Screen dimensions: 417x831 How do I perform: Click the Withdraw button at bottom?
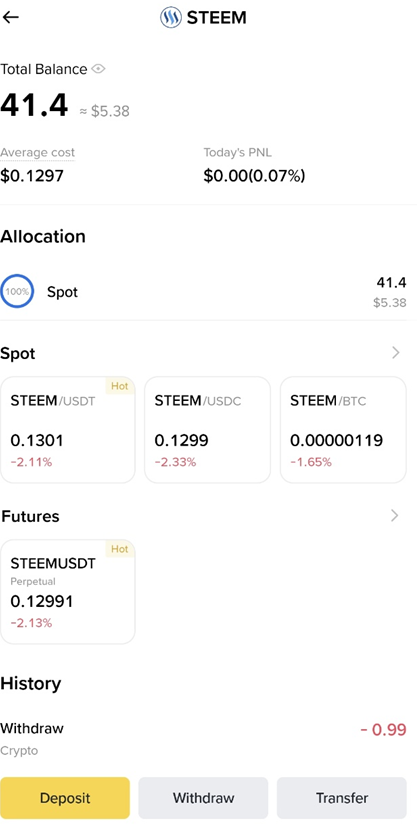(203, 798)
